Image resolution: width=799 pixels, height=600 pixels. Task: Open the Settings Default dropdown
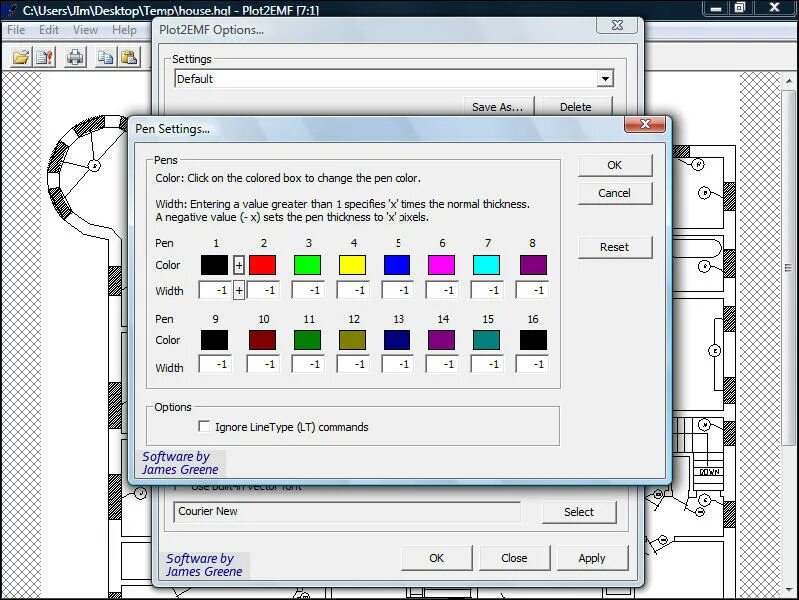pyautogui.click(x=605, y=79)
